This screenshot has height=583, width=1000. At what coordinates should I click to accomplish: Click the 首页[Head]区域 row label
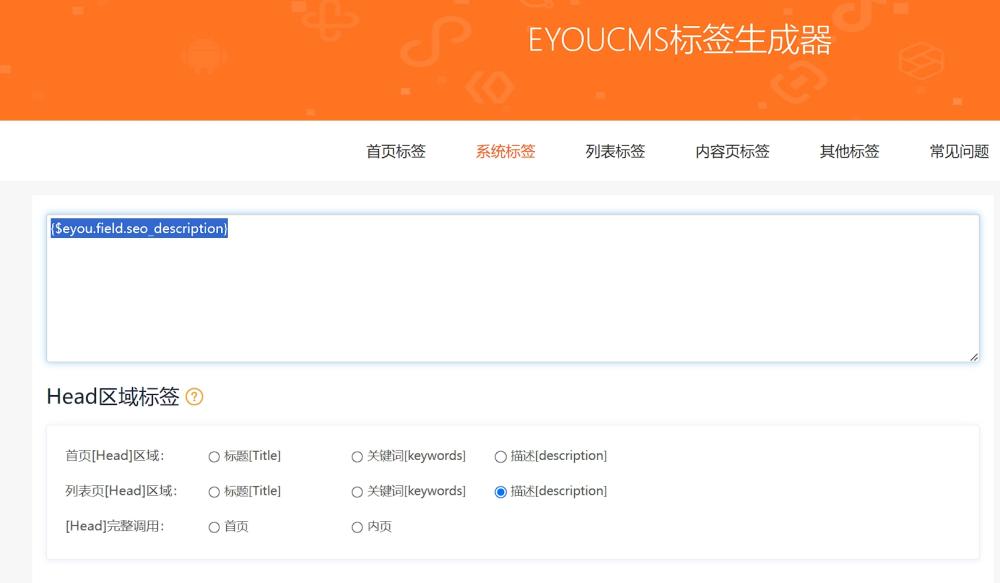click(115, 455)
